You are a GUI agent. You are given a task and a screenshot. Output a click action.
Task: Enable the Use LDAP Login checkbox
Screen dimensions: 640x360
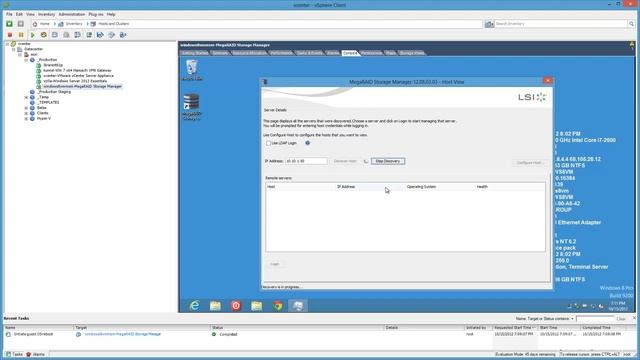(x=269, y=143)
